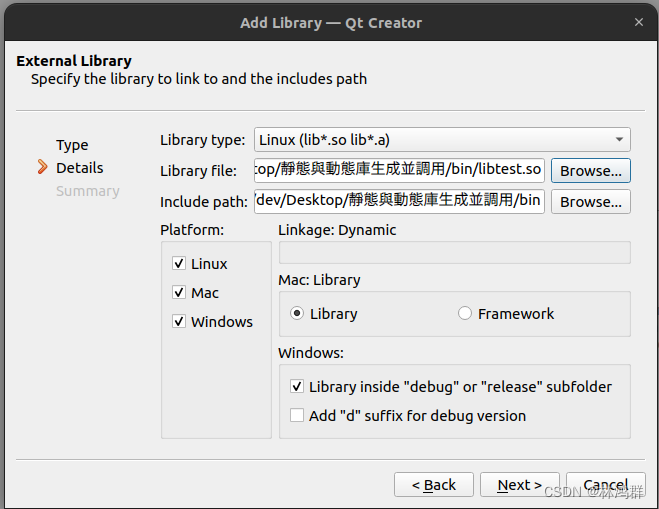Close the Add Library window
659x509 pixels.
coord(639,22)
